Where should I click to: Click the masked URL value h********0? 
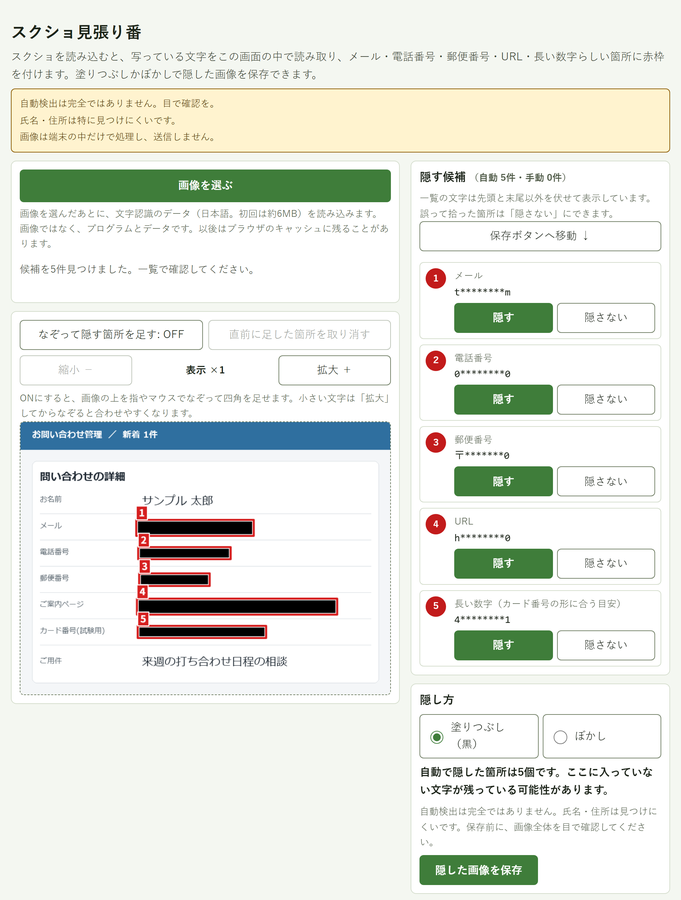482,538
